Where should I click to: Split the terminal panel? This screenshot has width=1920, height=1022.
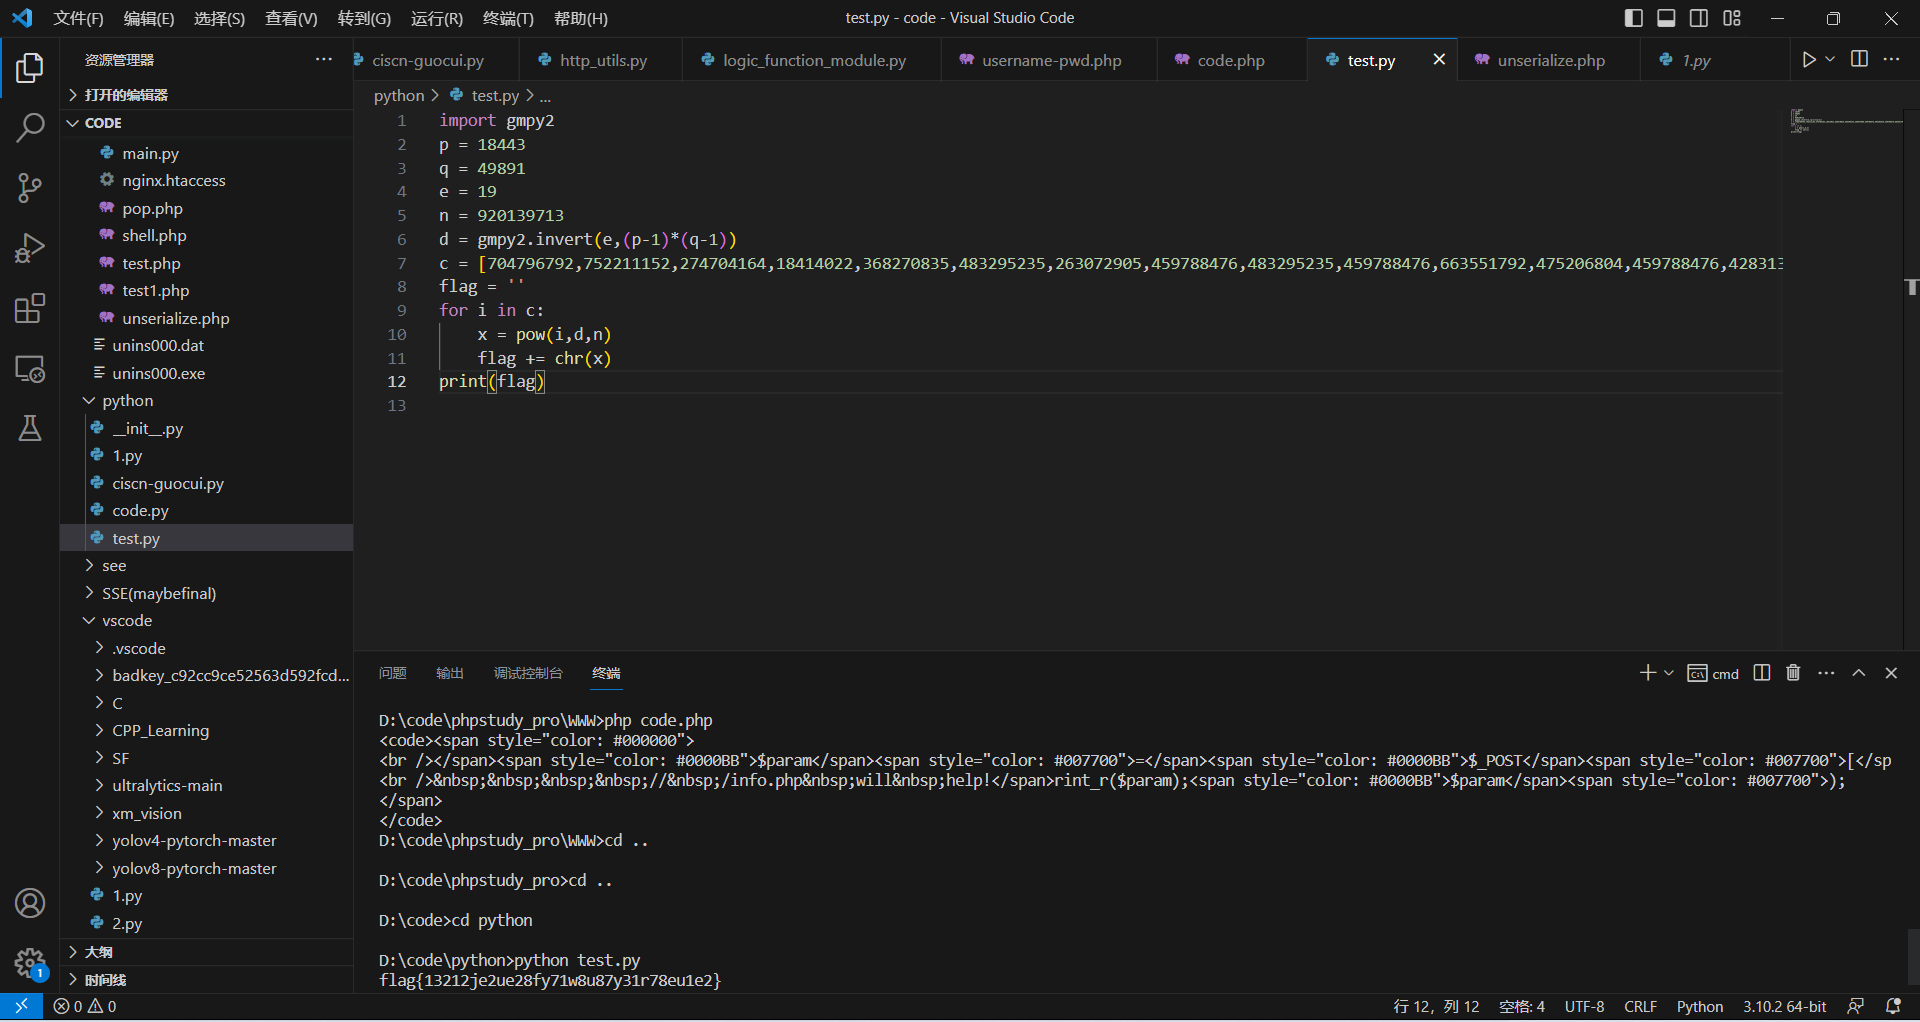coord(1762,673)
